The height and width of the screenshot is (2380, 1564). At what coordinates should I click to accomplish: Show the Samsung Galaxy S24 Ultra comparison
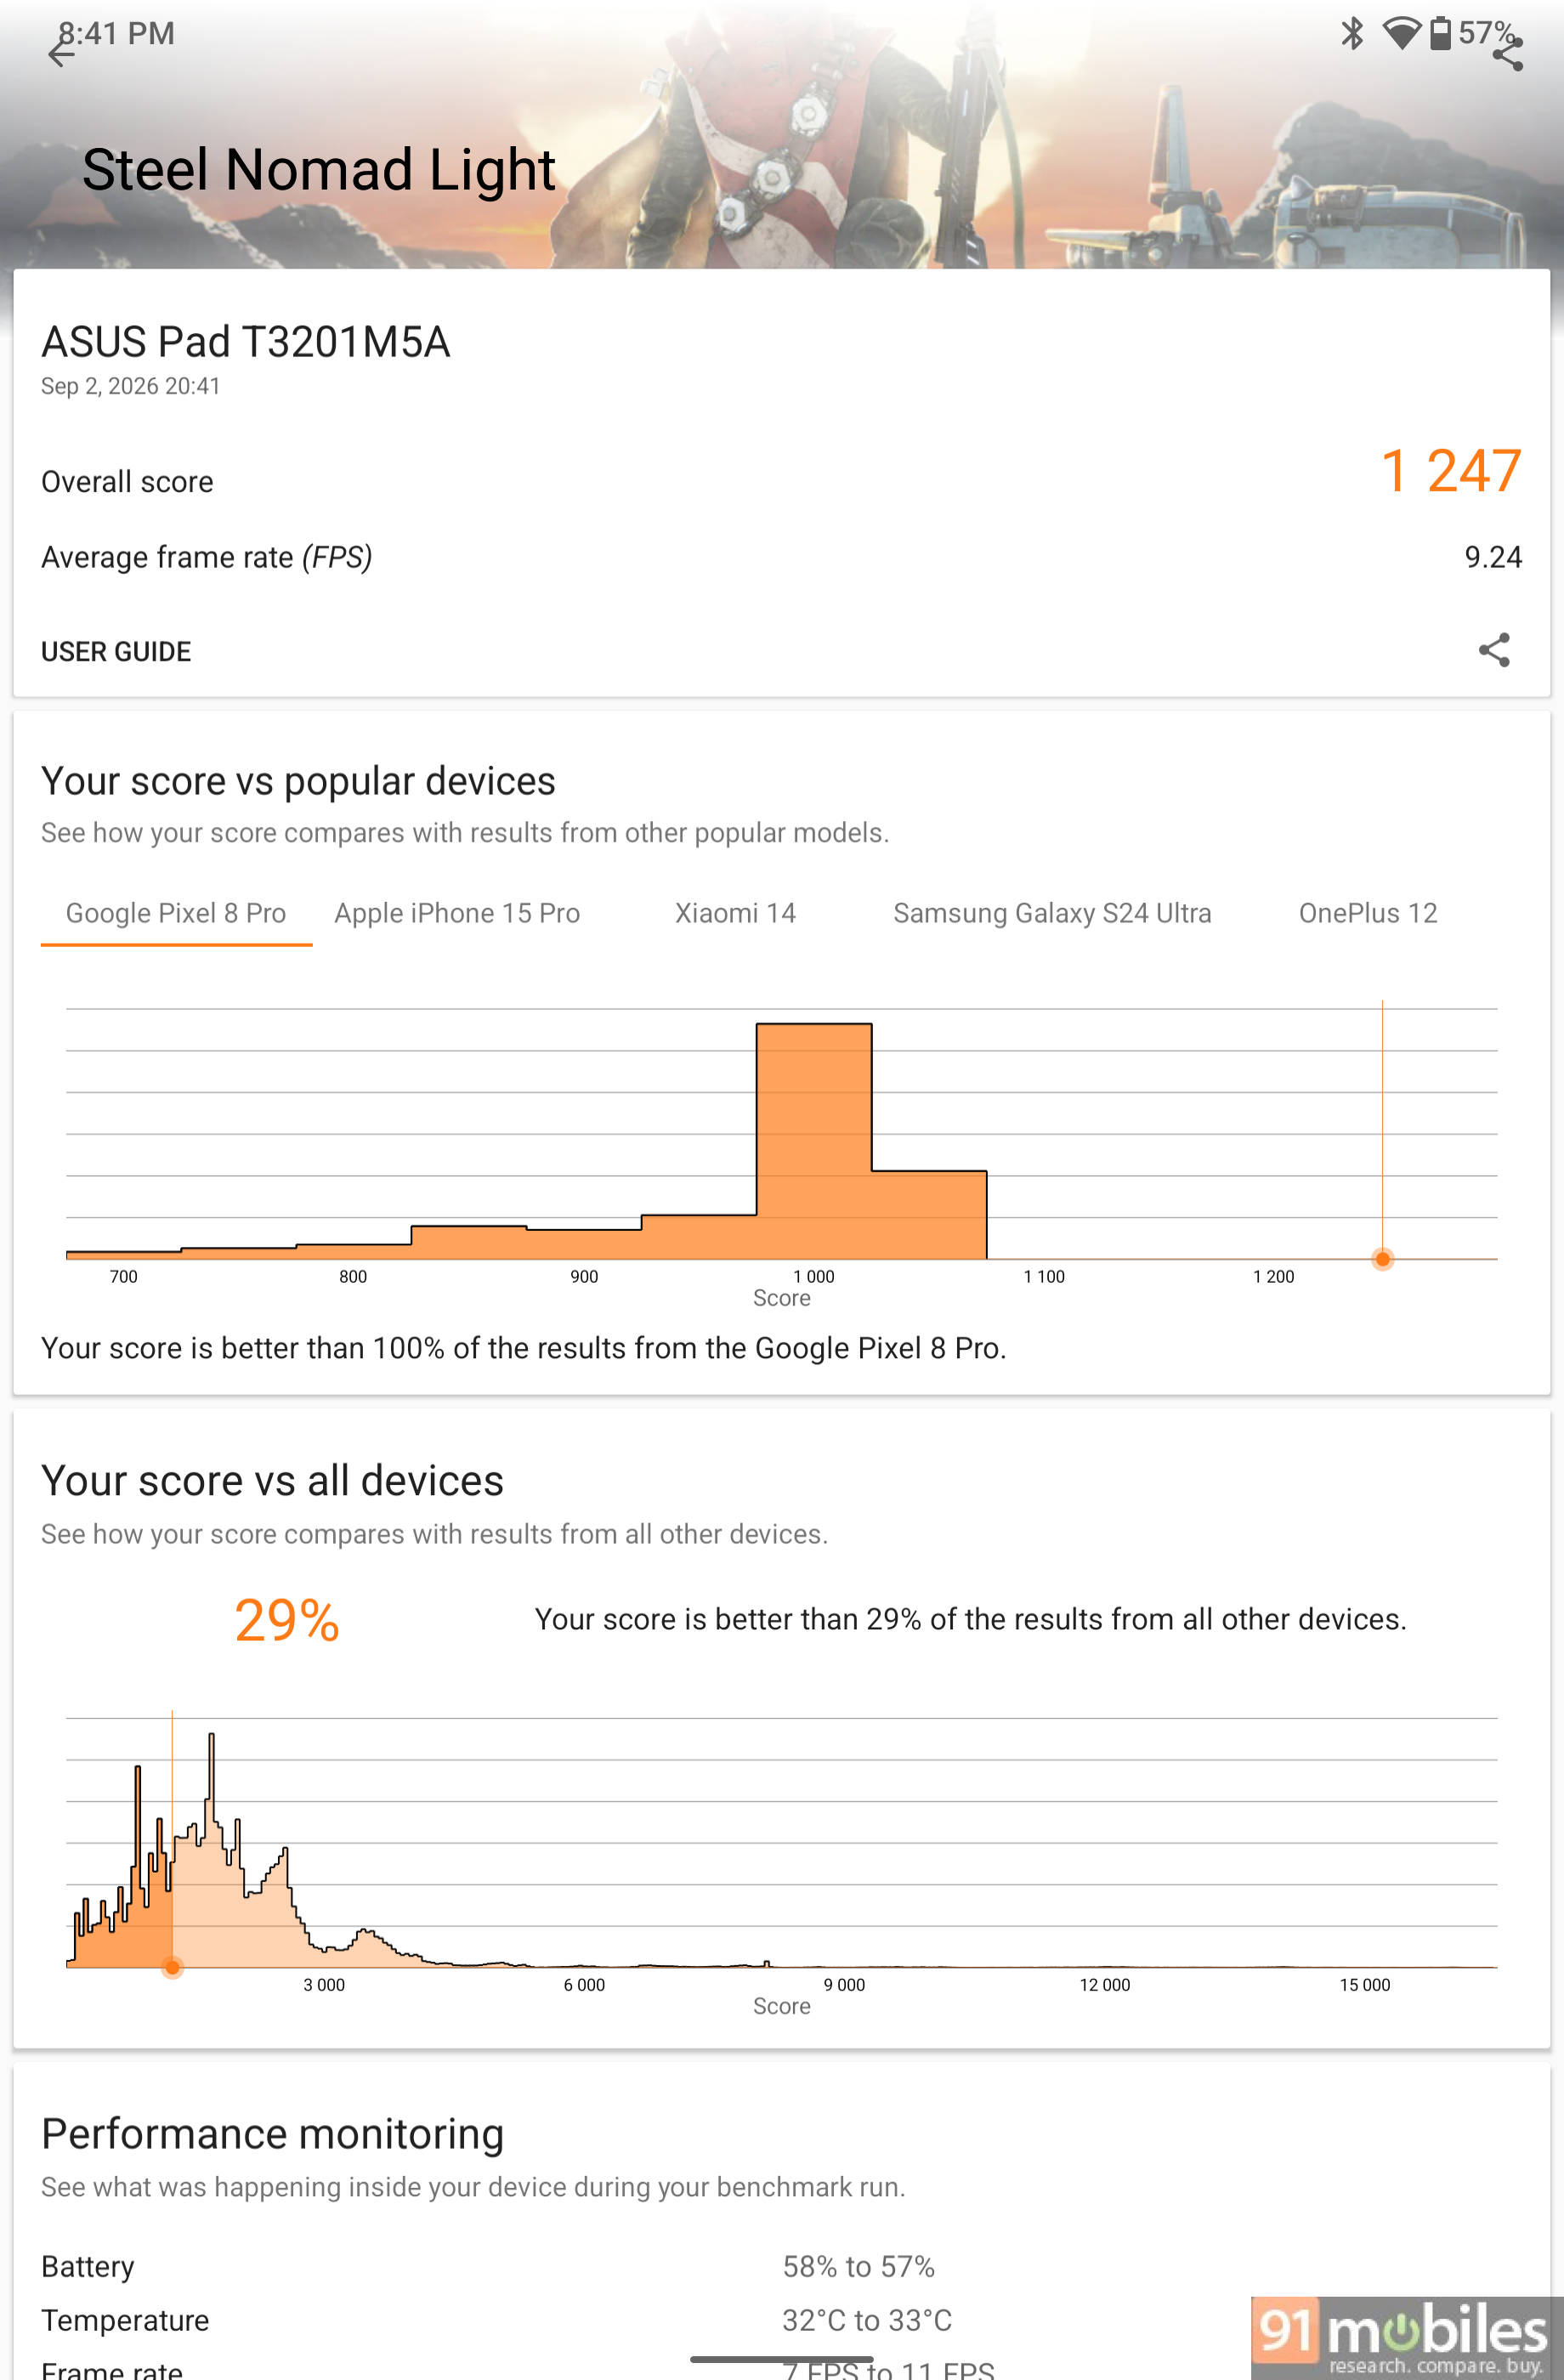click(x=1052, y=913)
